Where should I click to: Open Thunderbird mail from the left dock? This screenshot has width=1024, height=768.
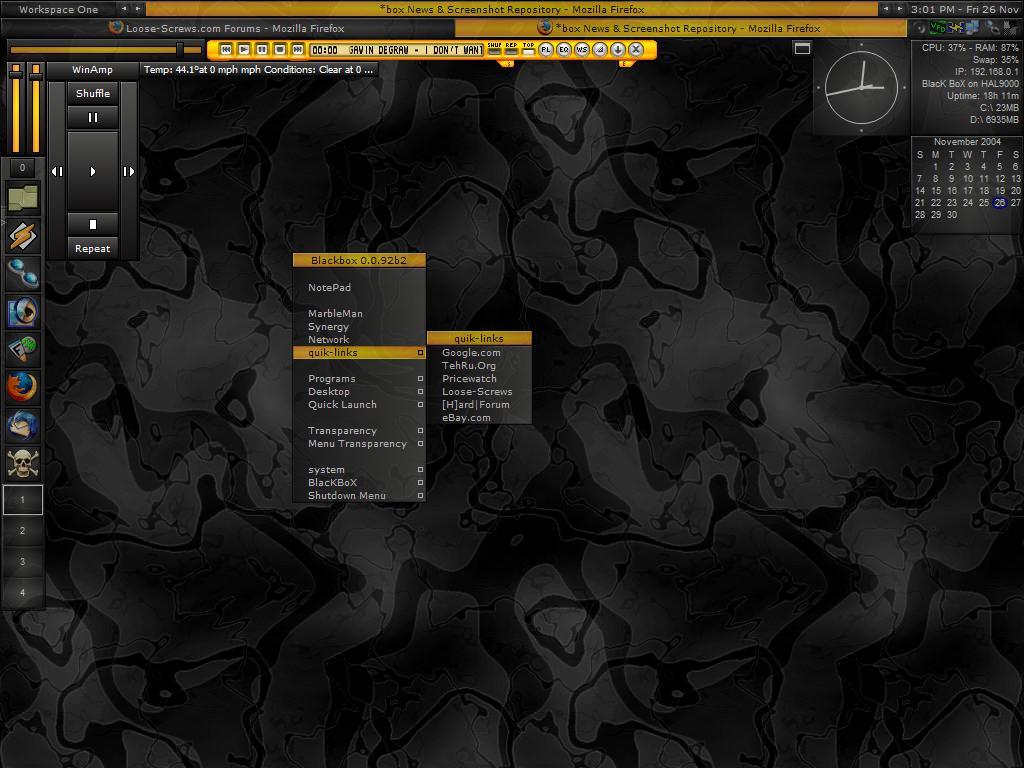coord(23,425)
